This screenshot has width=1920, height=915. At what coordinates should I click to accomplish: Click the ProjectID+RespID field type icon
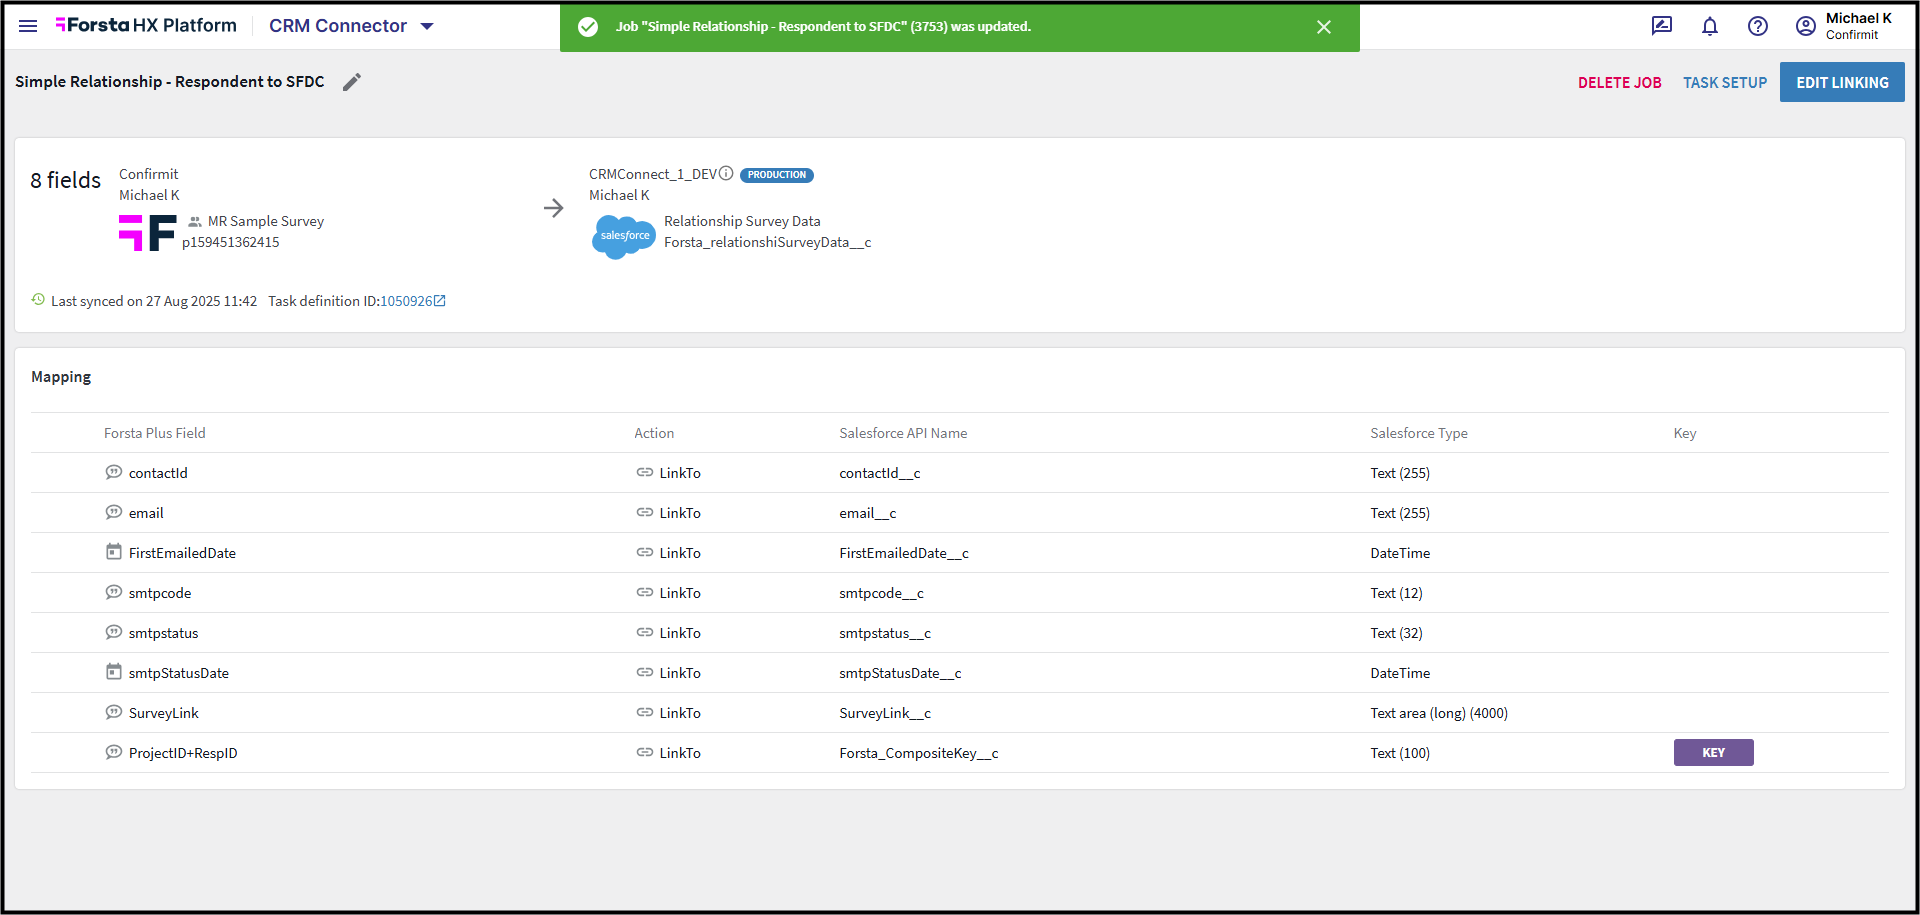114,752
